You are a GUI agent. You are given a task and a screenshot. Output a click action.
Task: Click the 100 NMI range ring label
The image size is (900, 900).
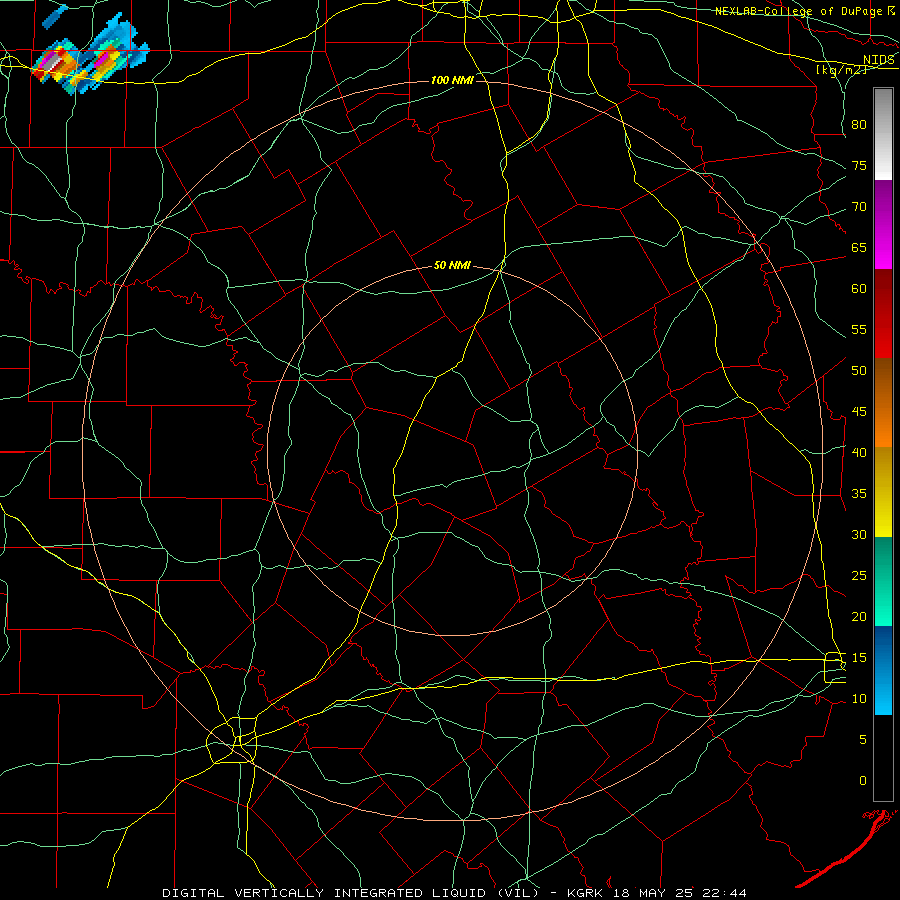click(x=452, y=80)
